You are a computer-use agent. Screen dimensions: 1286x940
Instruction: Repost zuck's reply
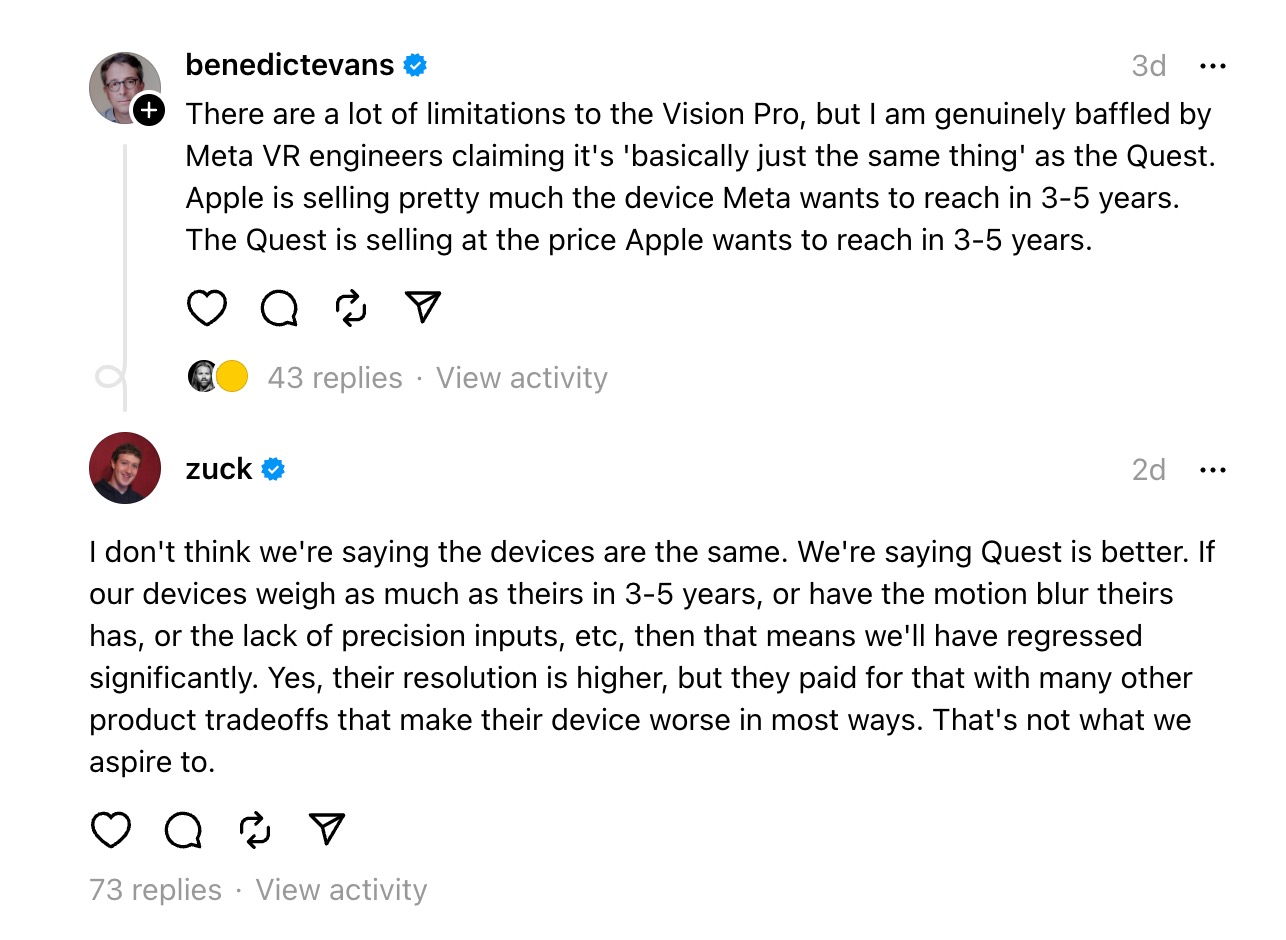point(255,830)
